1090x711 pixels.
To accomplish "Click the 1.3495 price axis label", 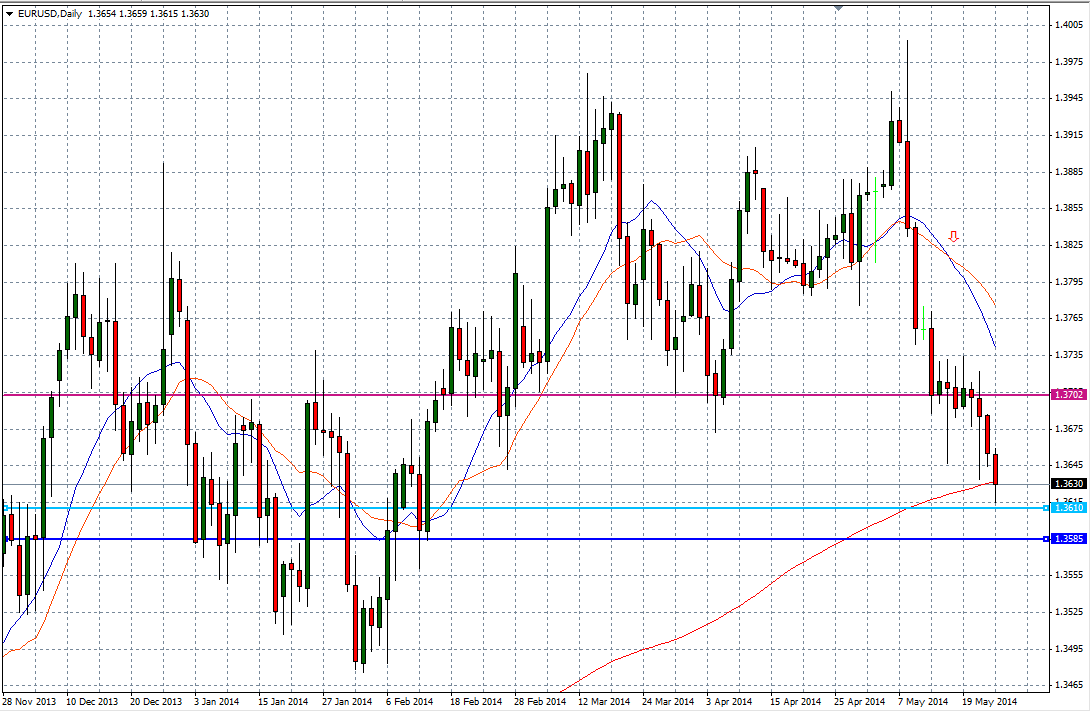I will click(x=1068, y=648).
